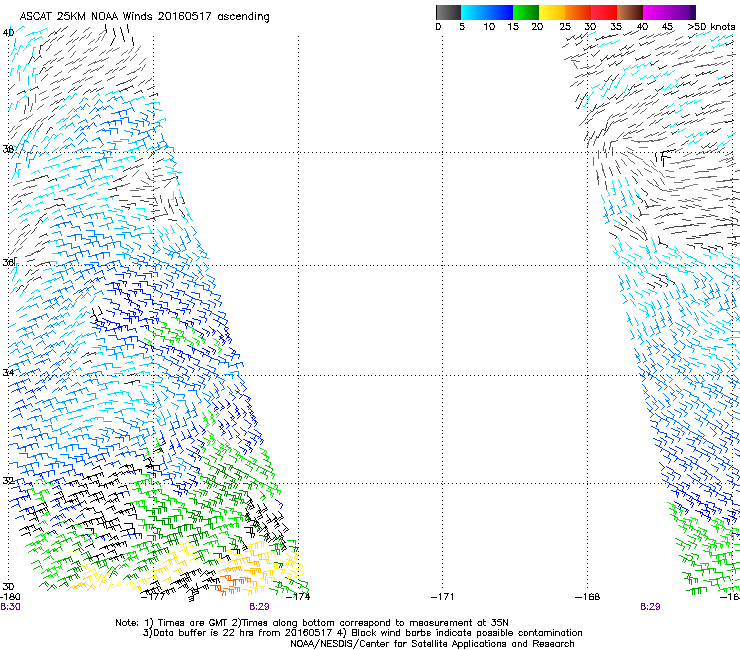Click the longitude -180 axis label
The image size is (740, 650).
pyautogui.click(x=10, y=597)
